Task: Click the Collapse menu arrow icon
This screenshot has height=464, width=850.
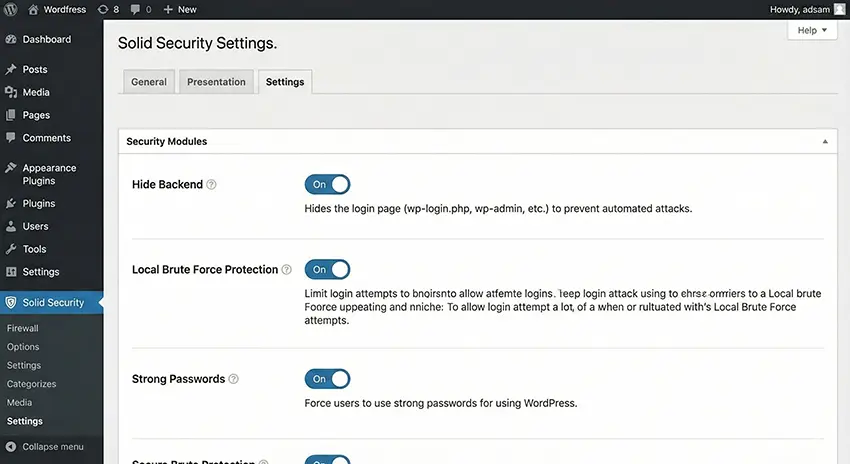Action: [11, 447]
